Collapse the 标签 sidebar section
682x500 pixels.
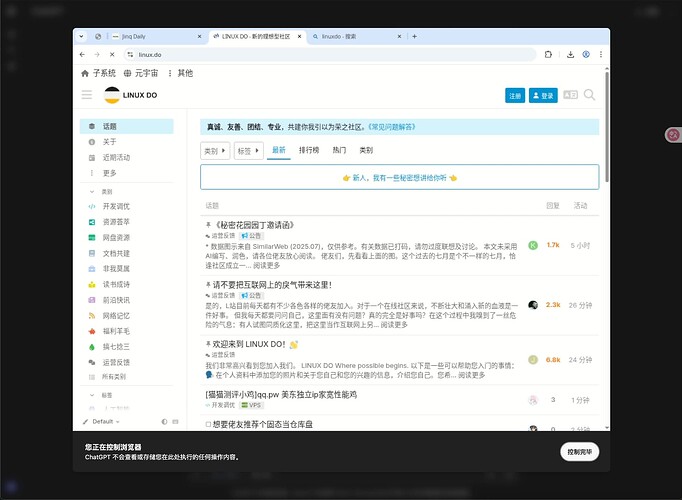click(x=101, y=395)
